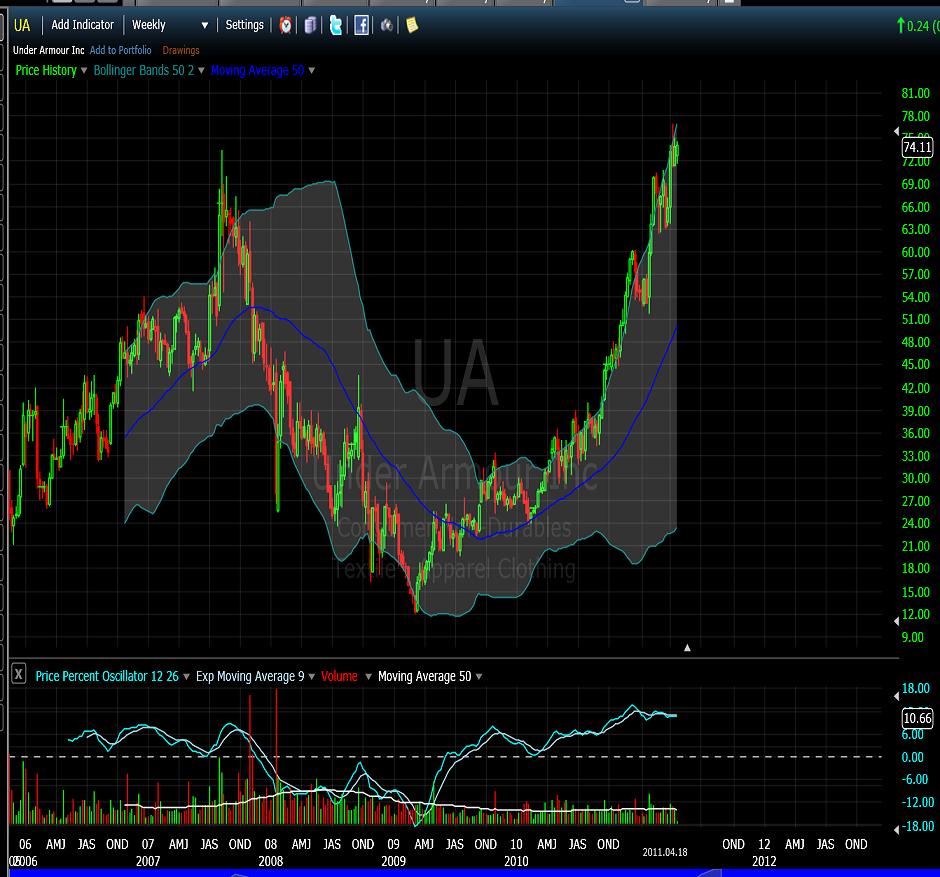
Task: Click the Add Indicator menu
Action: pyautogui.click(x=83, y=25)
